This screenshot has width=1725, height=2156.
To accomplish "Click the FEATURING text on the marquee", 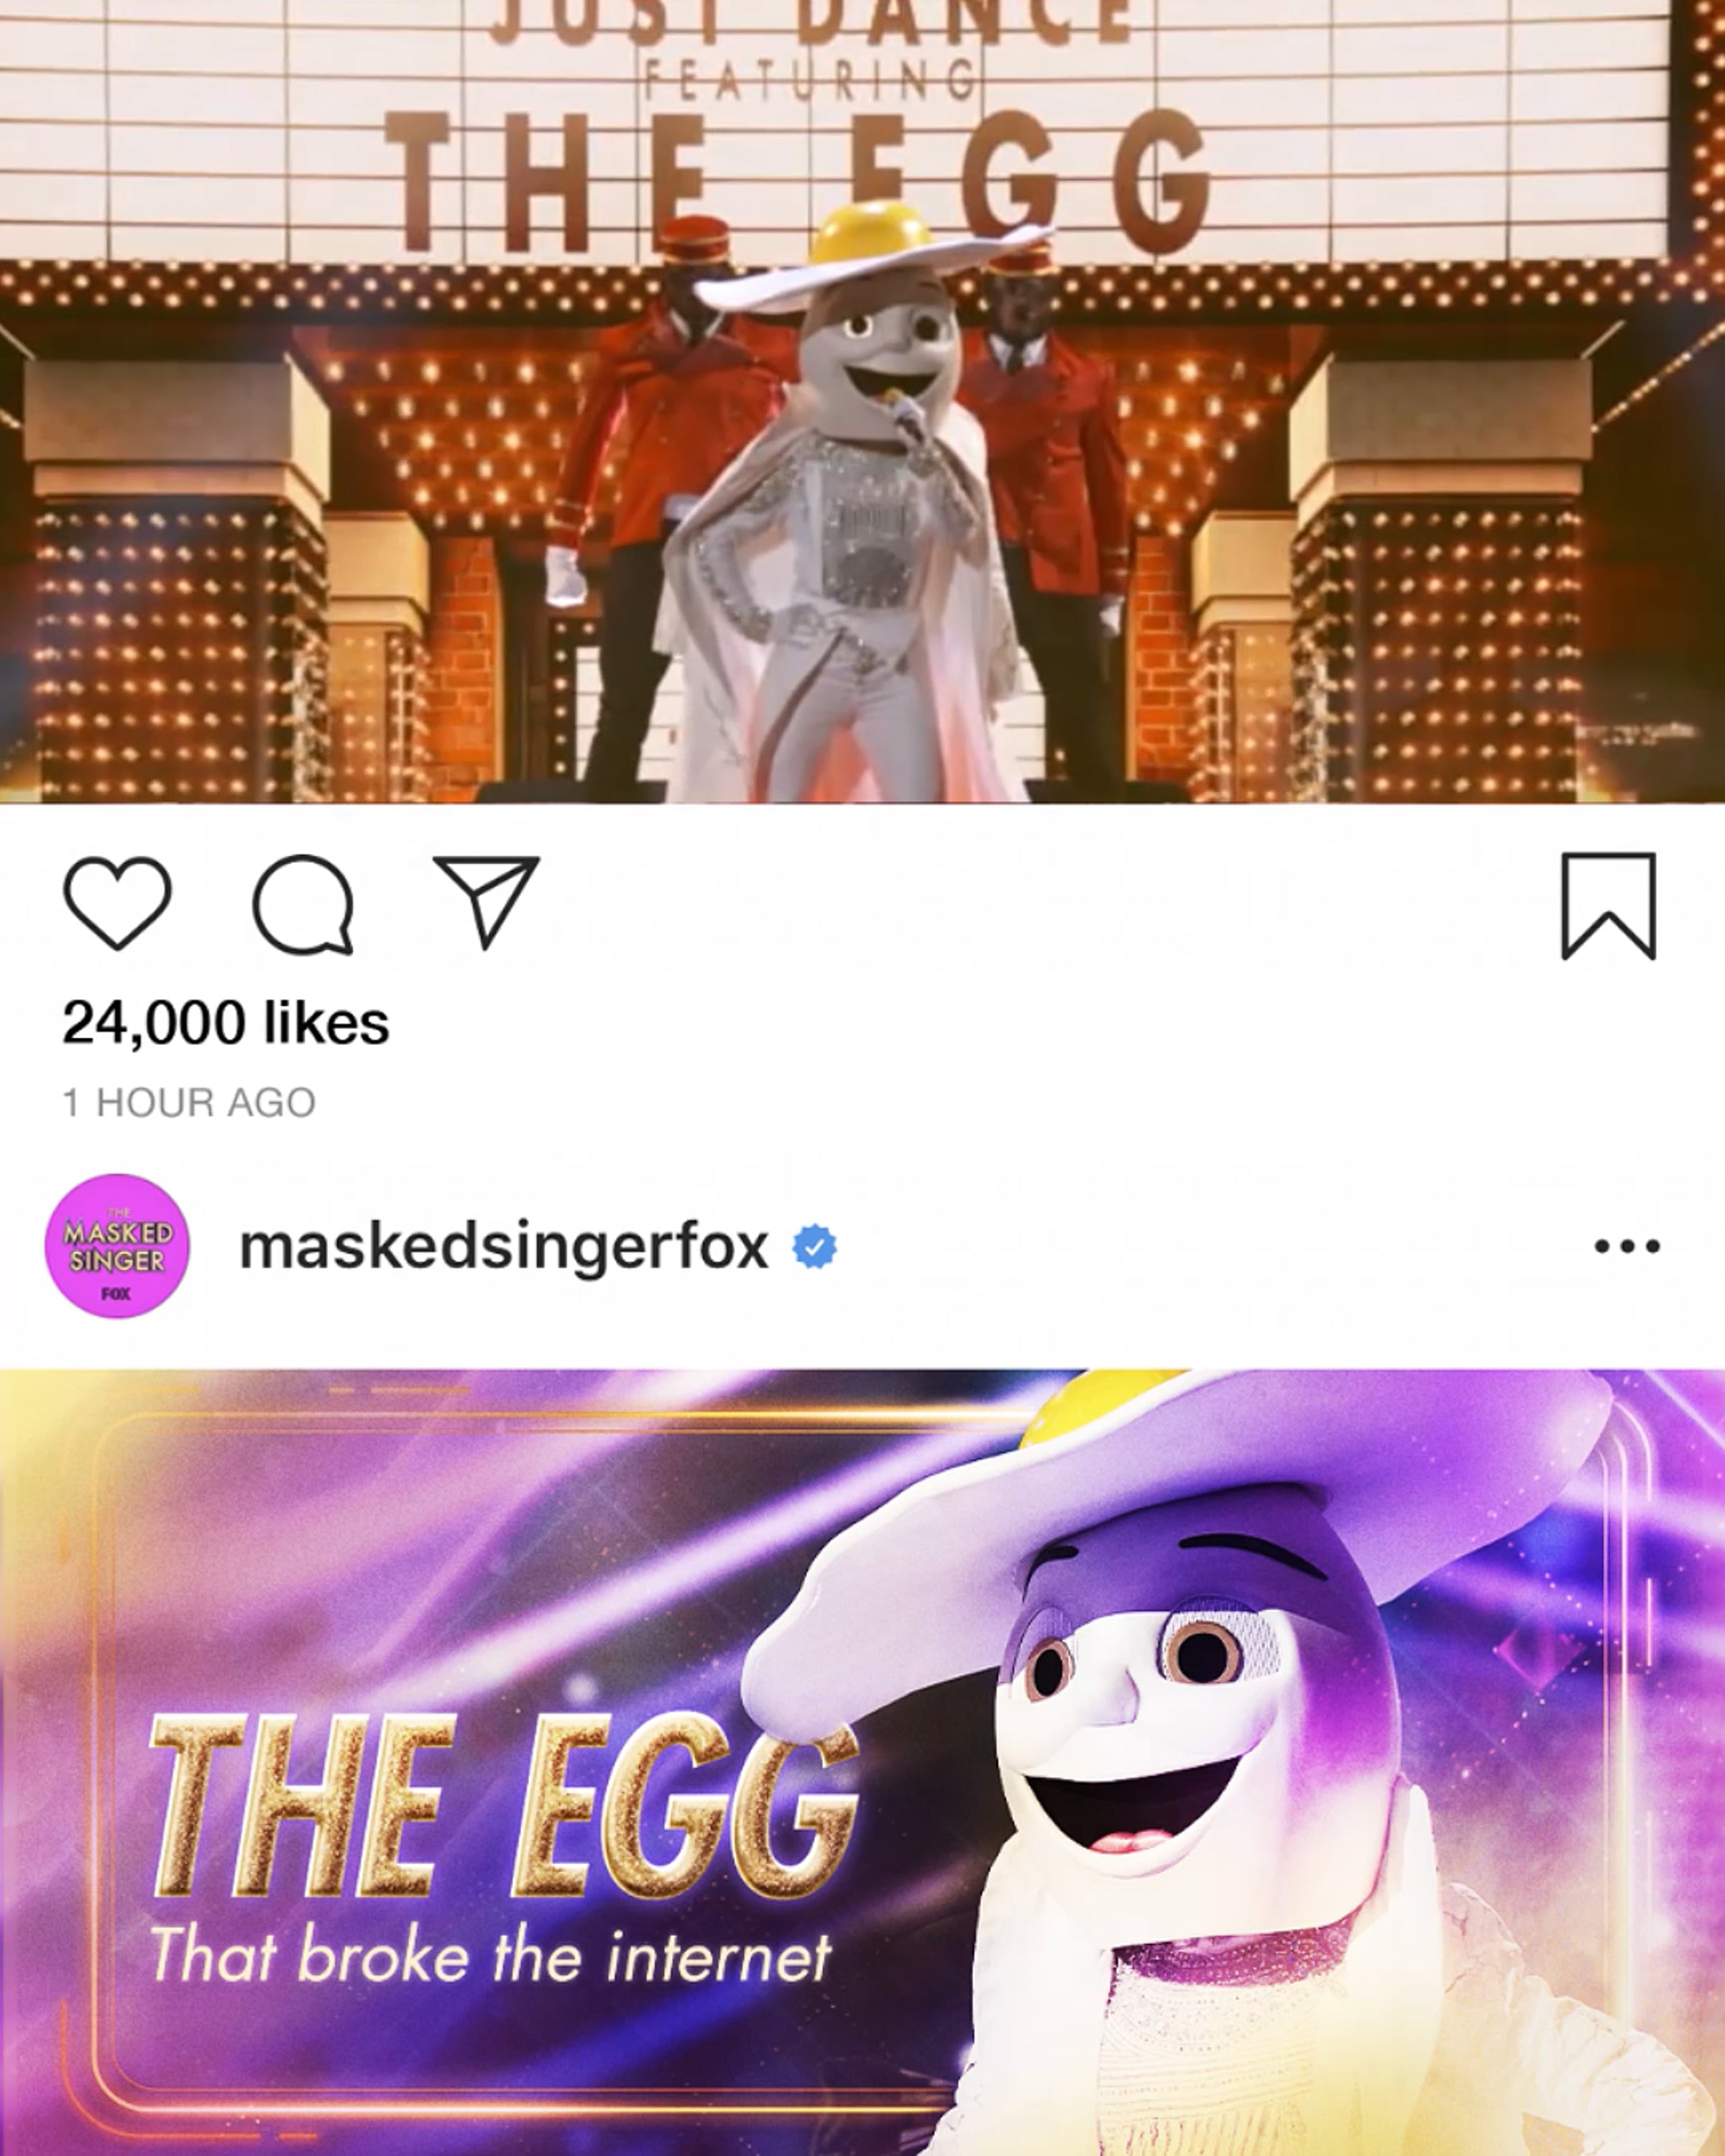I will pyautogui.click(x=809, y=78).
